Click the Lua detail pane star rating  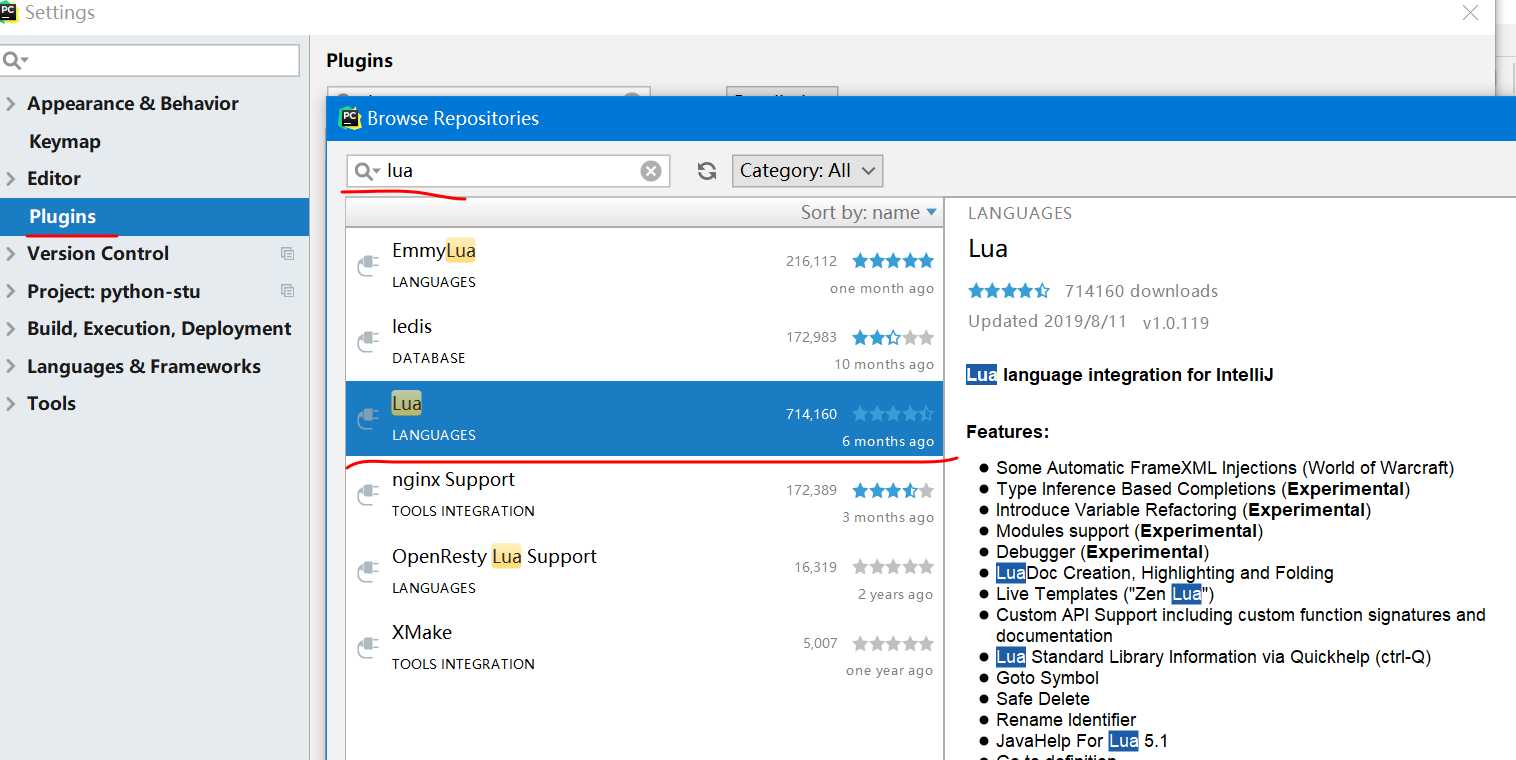click(x=1009, y=291)
